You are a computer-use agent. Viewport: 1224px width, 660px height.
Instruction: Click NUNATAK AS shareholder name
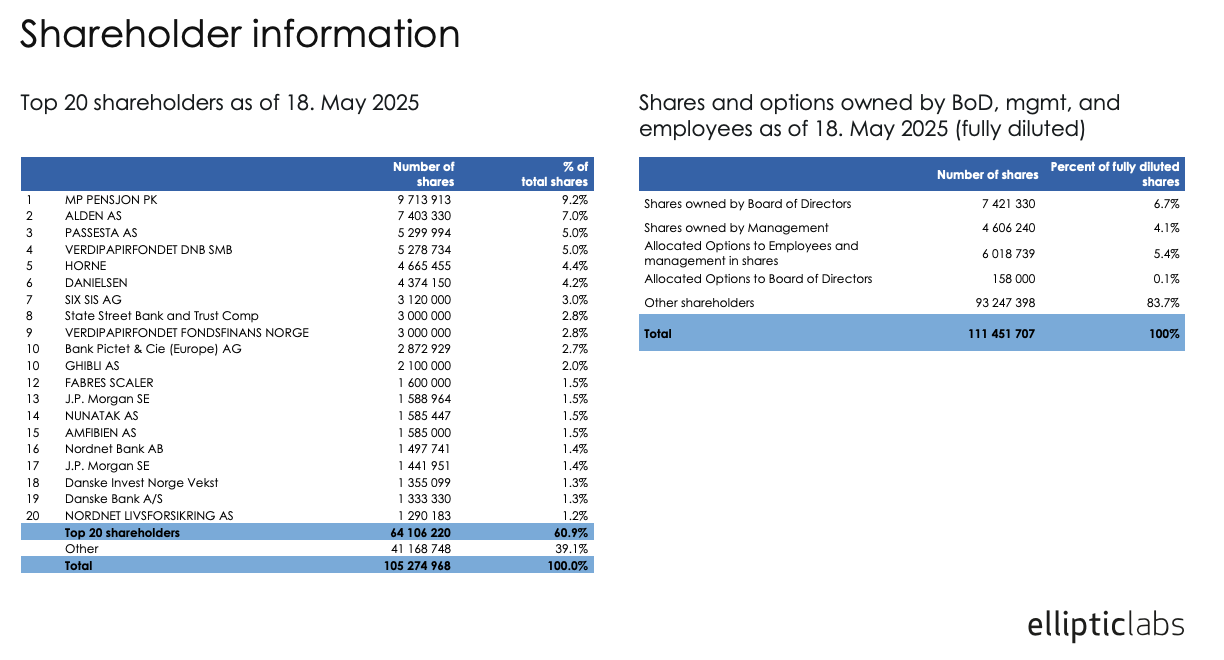click(101, 416)
